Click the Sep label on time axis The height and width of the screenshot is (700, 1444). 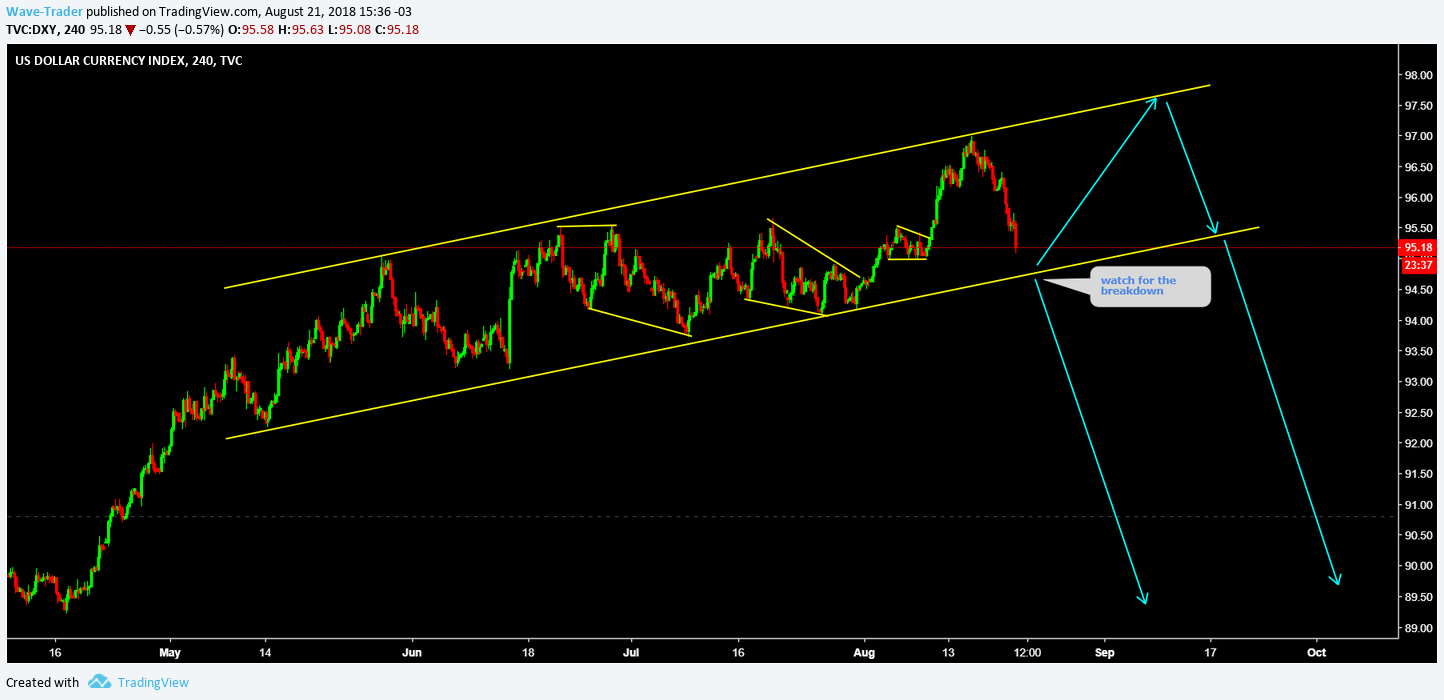pyautogui.click(x=1106, y=651)
